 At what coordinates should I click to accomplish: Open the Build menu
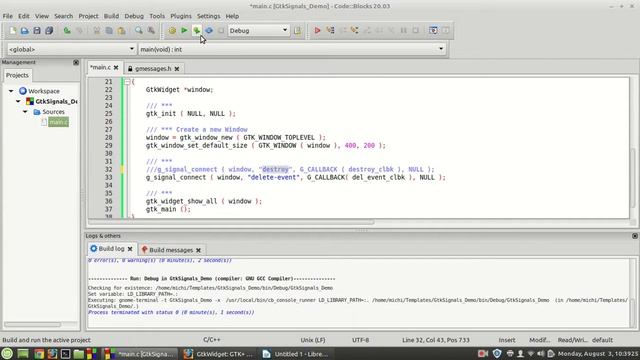click(111, 16)
